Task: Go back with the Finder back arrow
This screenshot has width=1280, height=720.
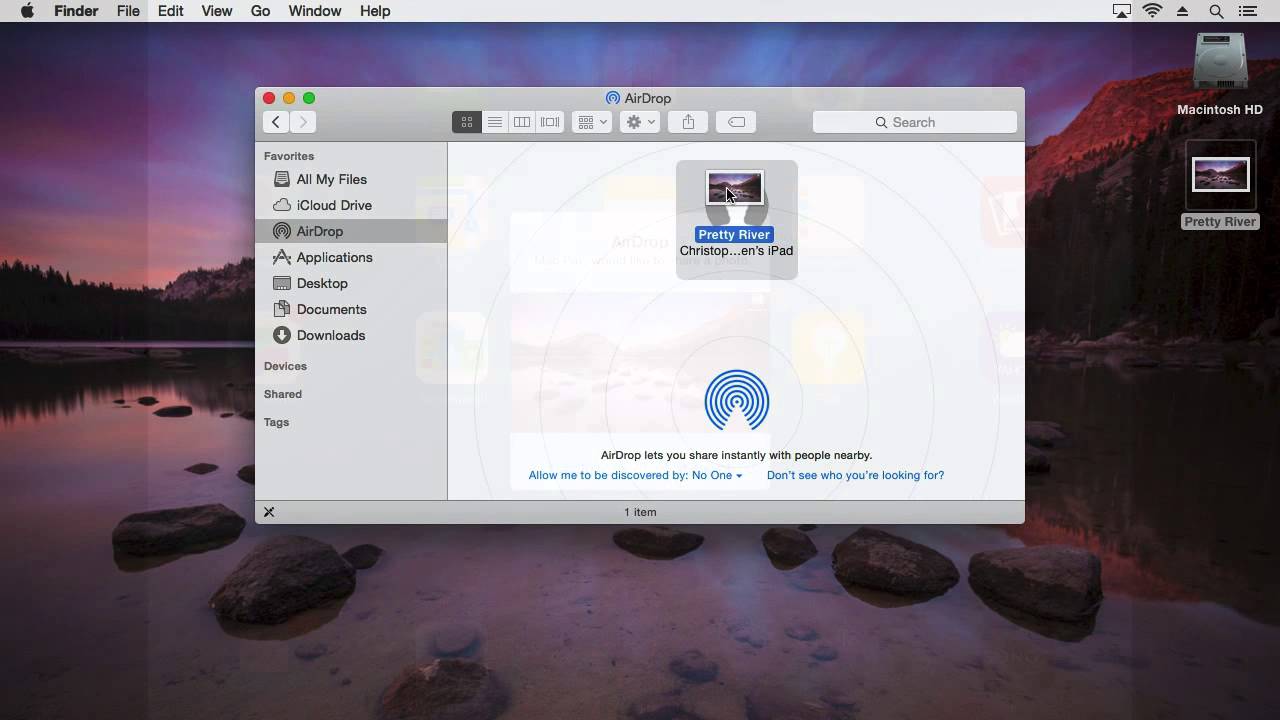Action: (x=276, y=122)
